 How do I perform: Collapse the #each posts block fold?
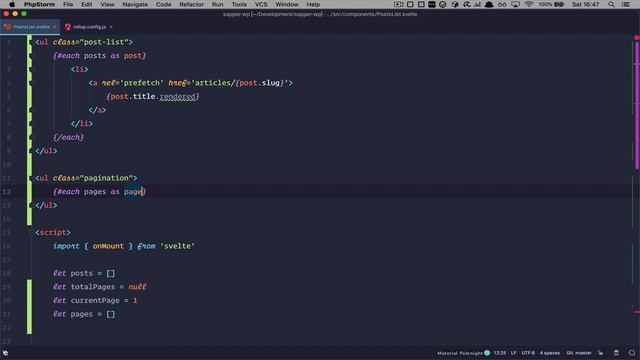pyautogui.click(x=30, y=56)
